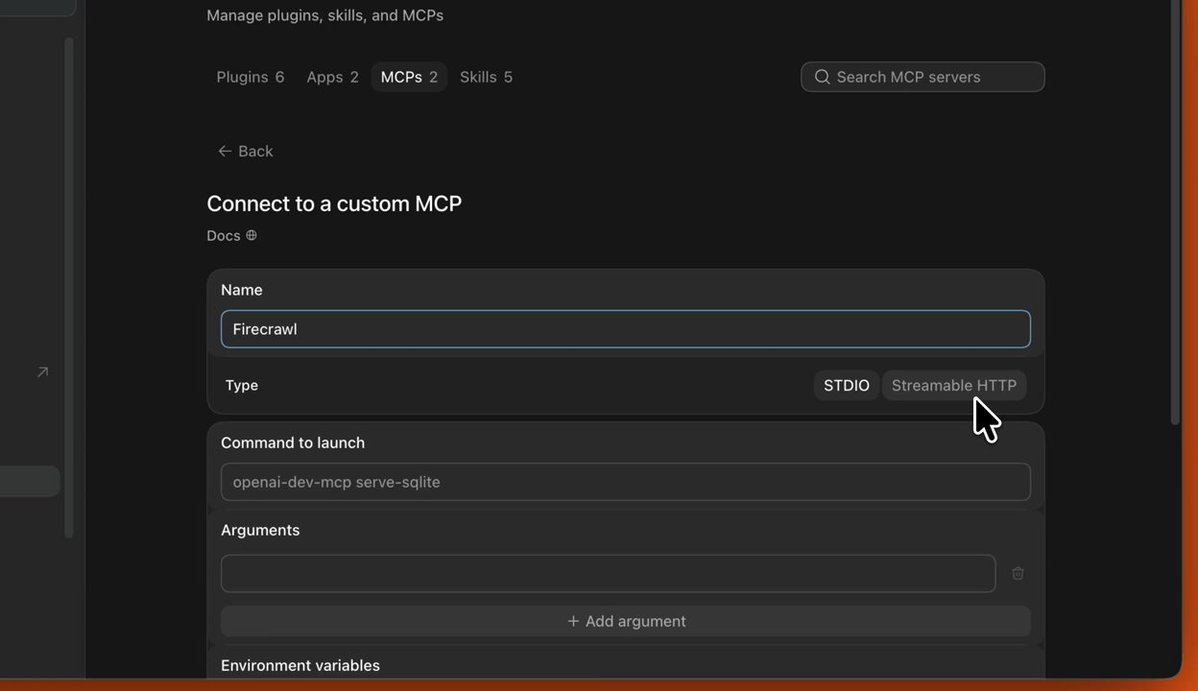The height and width of the screenshot is (691, 1198).
Task: Focus the Search MCP servers field
Action: pos(922,76)
